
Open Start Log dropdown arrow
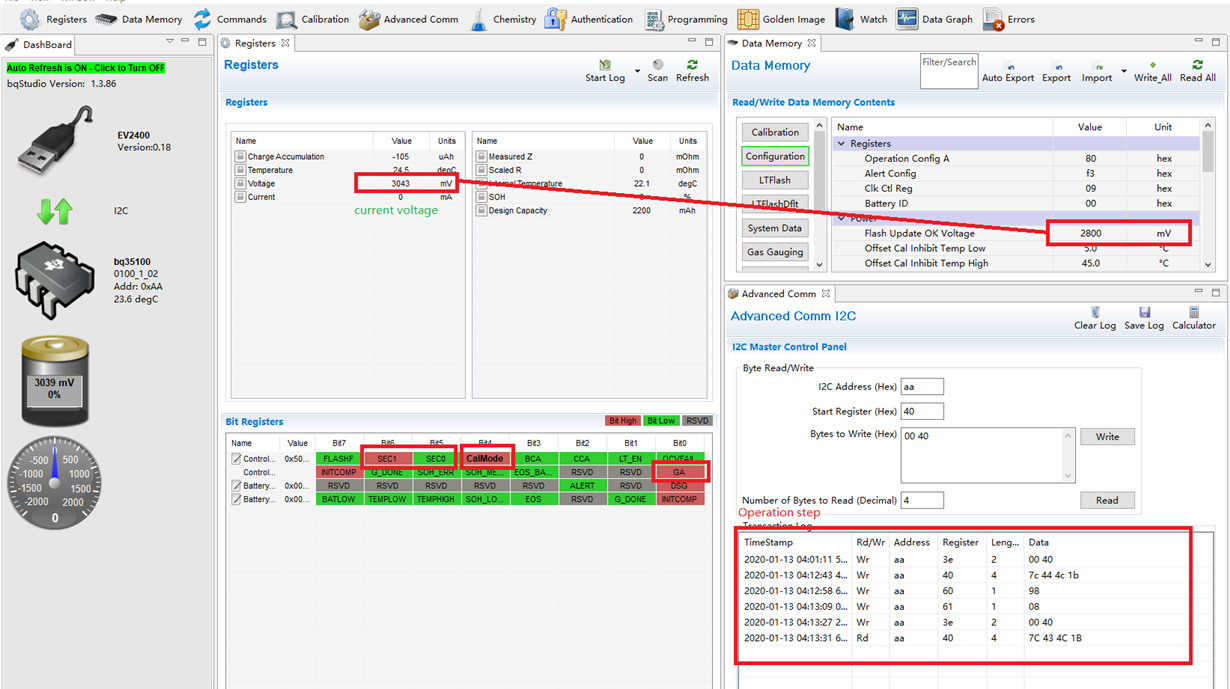(637, 72)
